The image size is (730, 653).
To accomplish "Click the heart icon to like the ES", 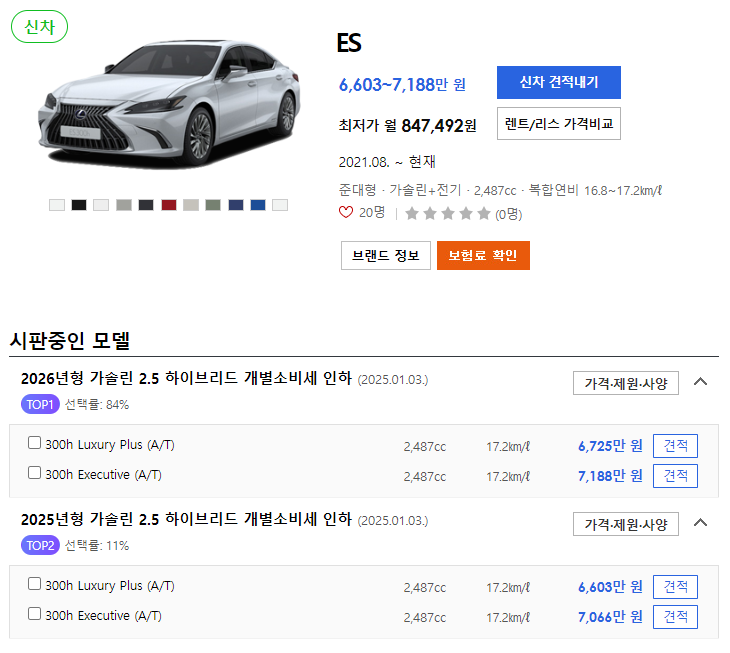I will coord(345,212).
